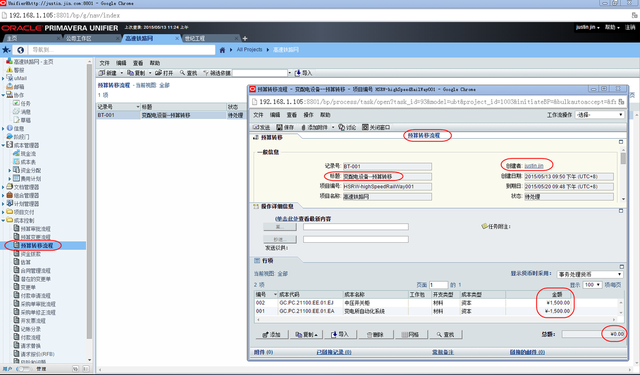Click 复制 copy in log toolbar
Image resolution: width=640 pixels, height=375 pixels.
[136, 73]
